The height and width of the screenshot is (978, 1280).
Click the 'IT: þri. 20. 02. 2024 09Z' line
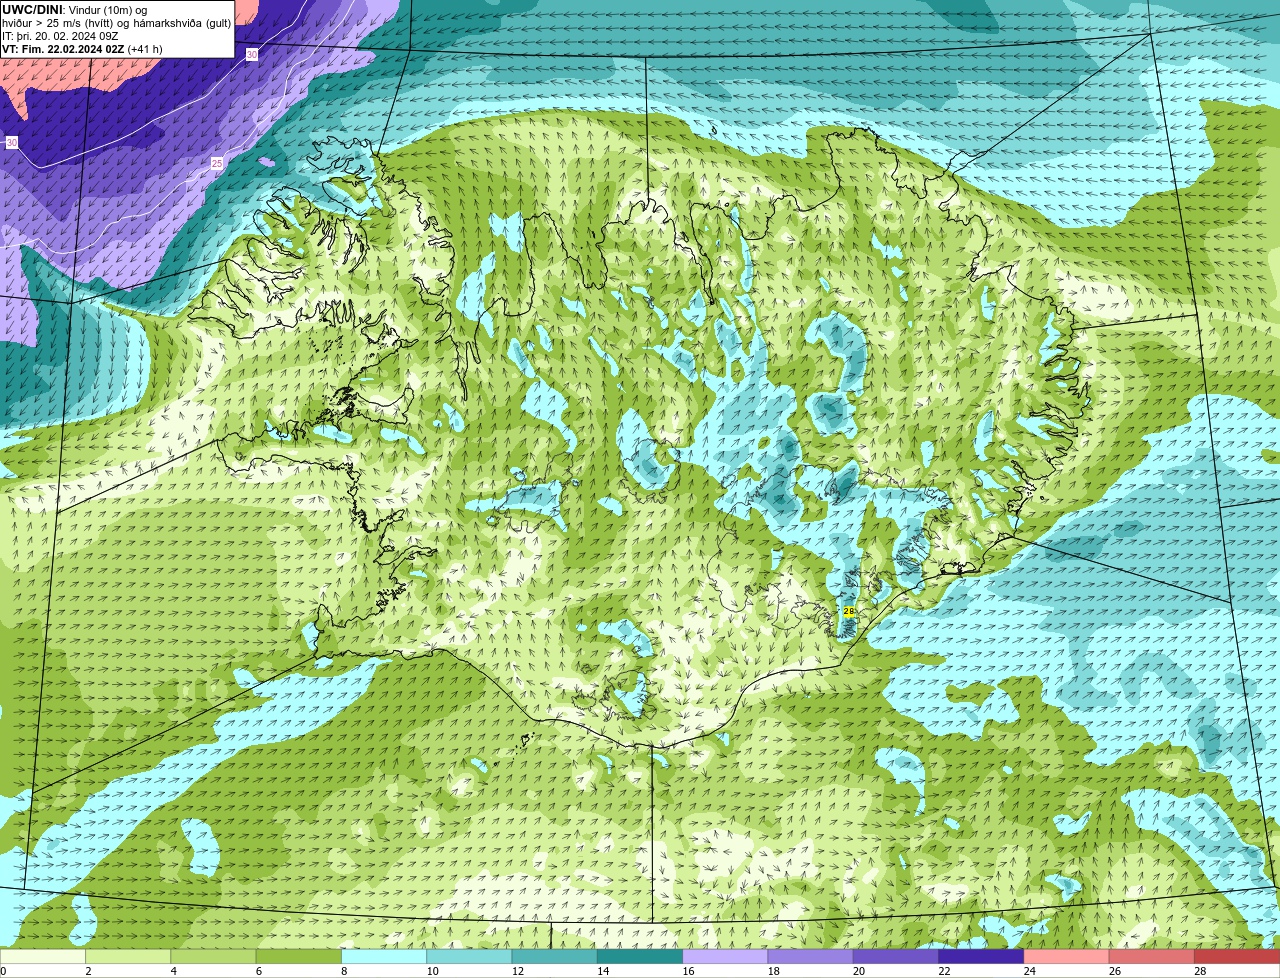point(60,36)
